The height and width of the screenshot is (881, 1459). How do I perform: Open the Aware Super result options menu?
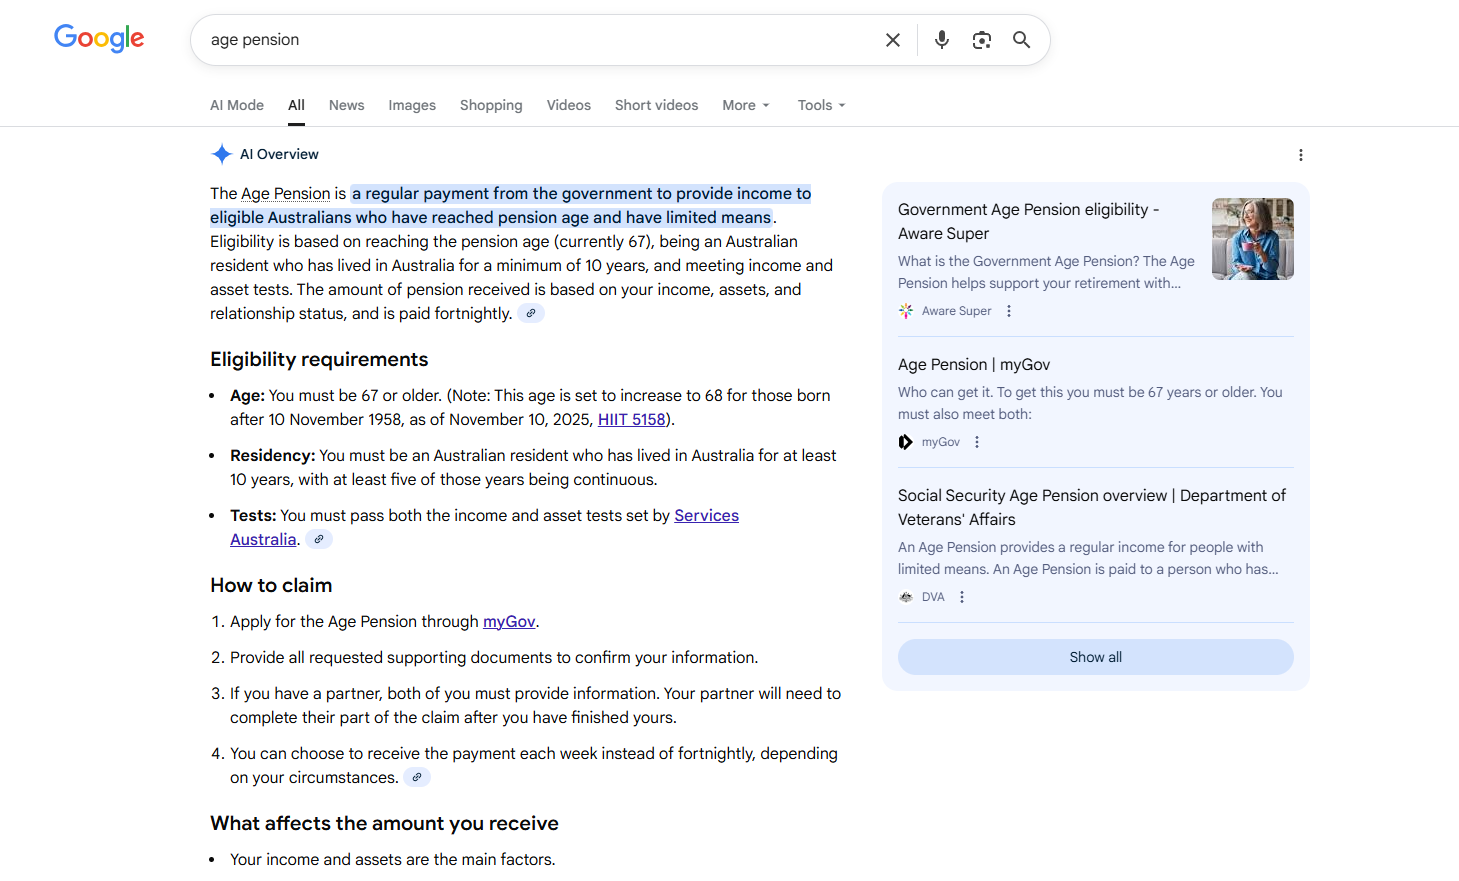click(x=1009, y=311)
